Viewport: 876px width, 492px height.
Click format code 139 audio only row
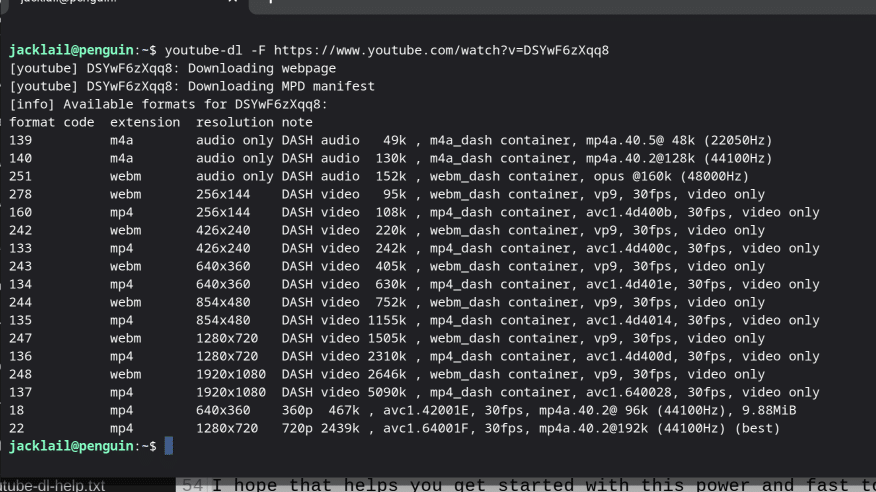click(x=391, y=140)
